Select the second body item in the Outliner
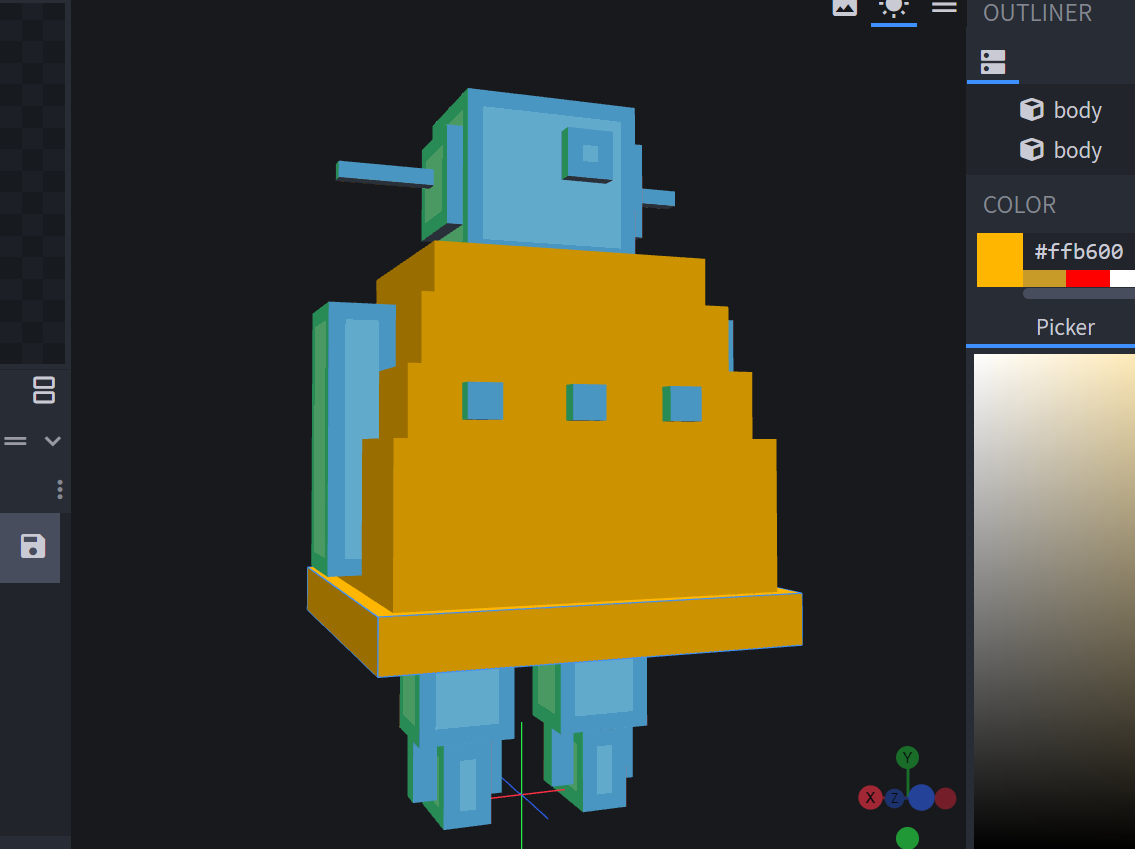 coord(1078,149)
